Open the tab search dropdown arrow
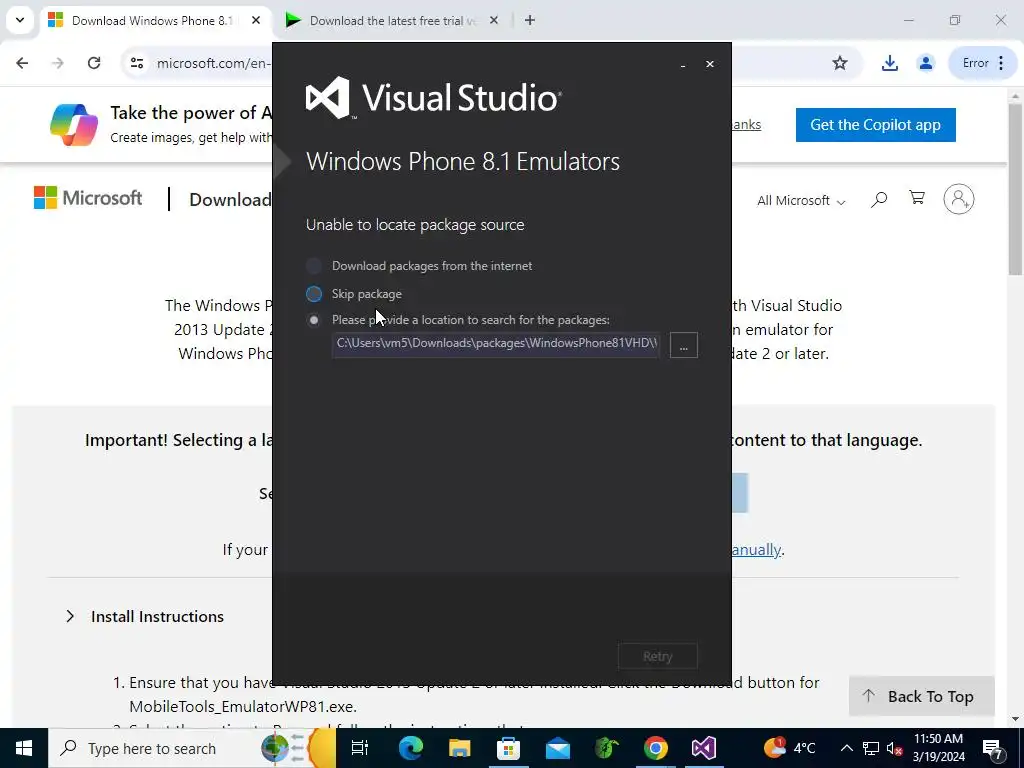 coord(20,20)
